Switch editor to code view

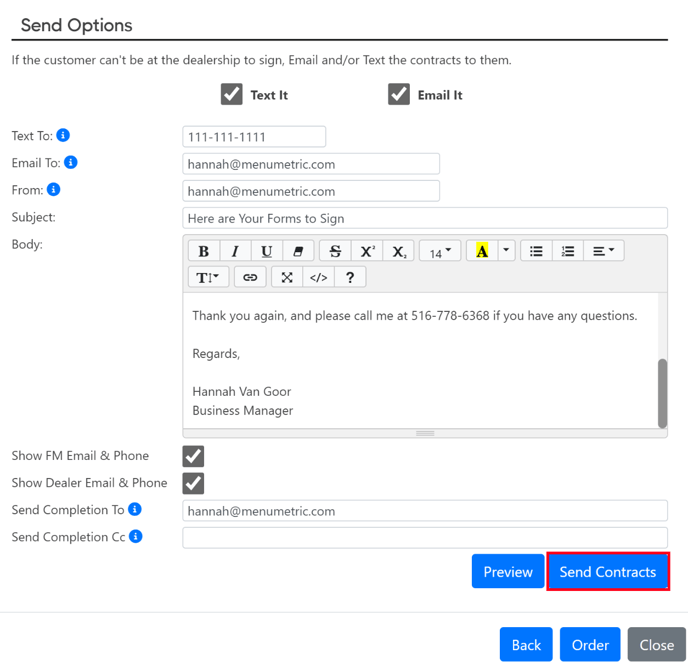click(319, 277)
